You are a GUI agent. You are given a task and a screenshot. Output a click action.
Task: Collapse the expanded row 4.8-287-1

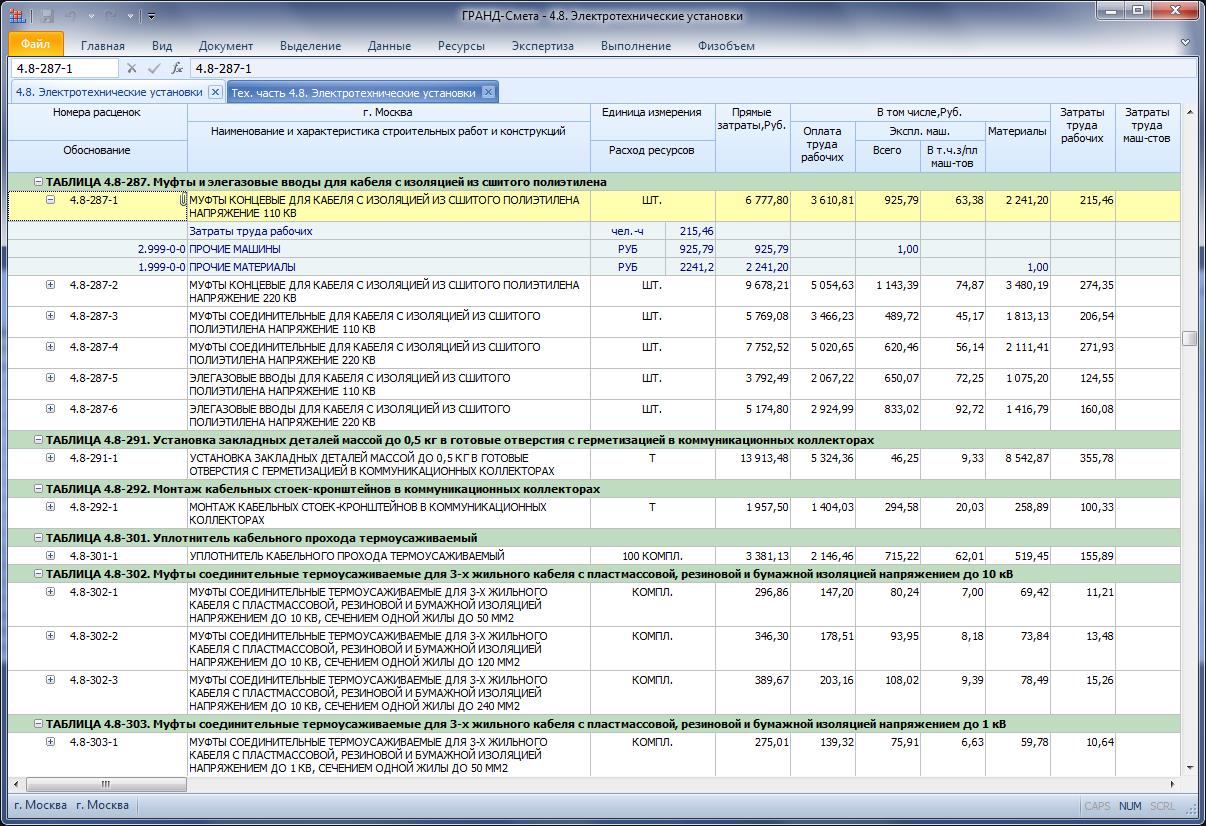tap(50, 200)
